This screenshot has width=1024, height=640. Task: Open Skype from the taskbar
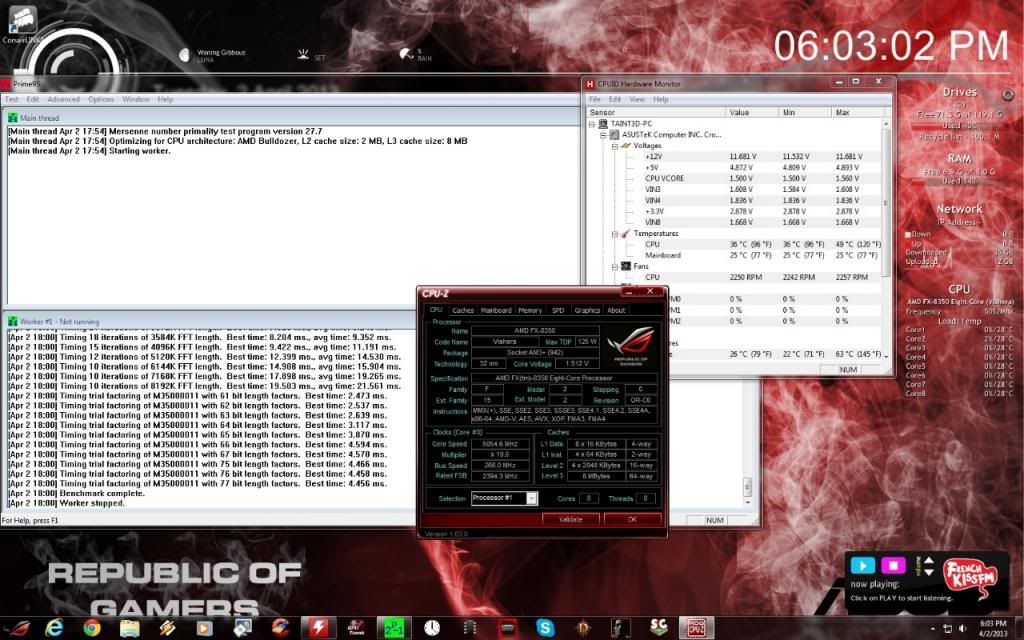point(545,627)
